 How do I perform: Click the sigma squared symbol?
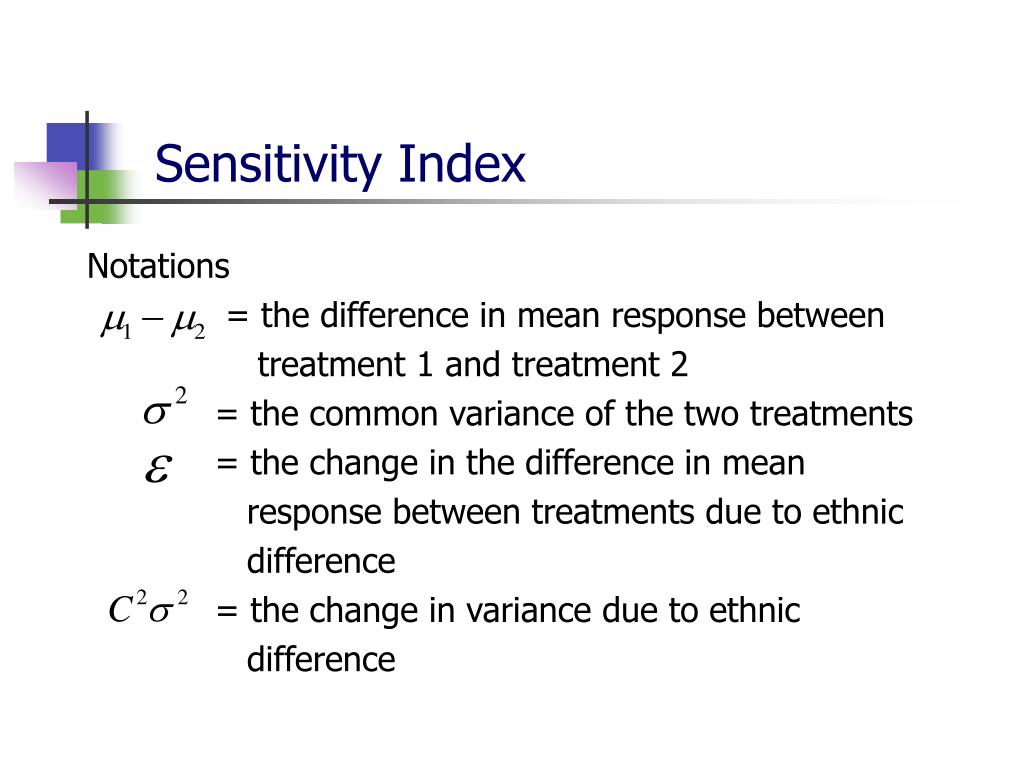(x=165, y=406)
